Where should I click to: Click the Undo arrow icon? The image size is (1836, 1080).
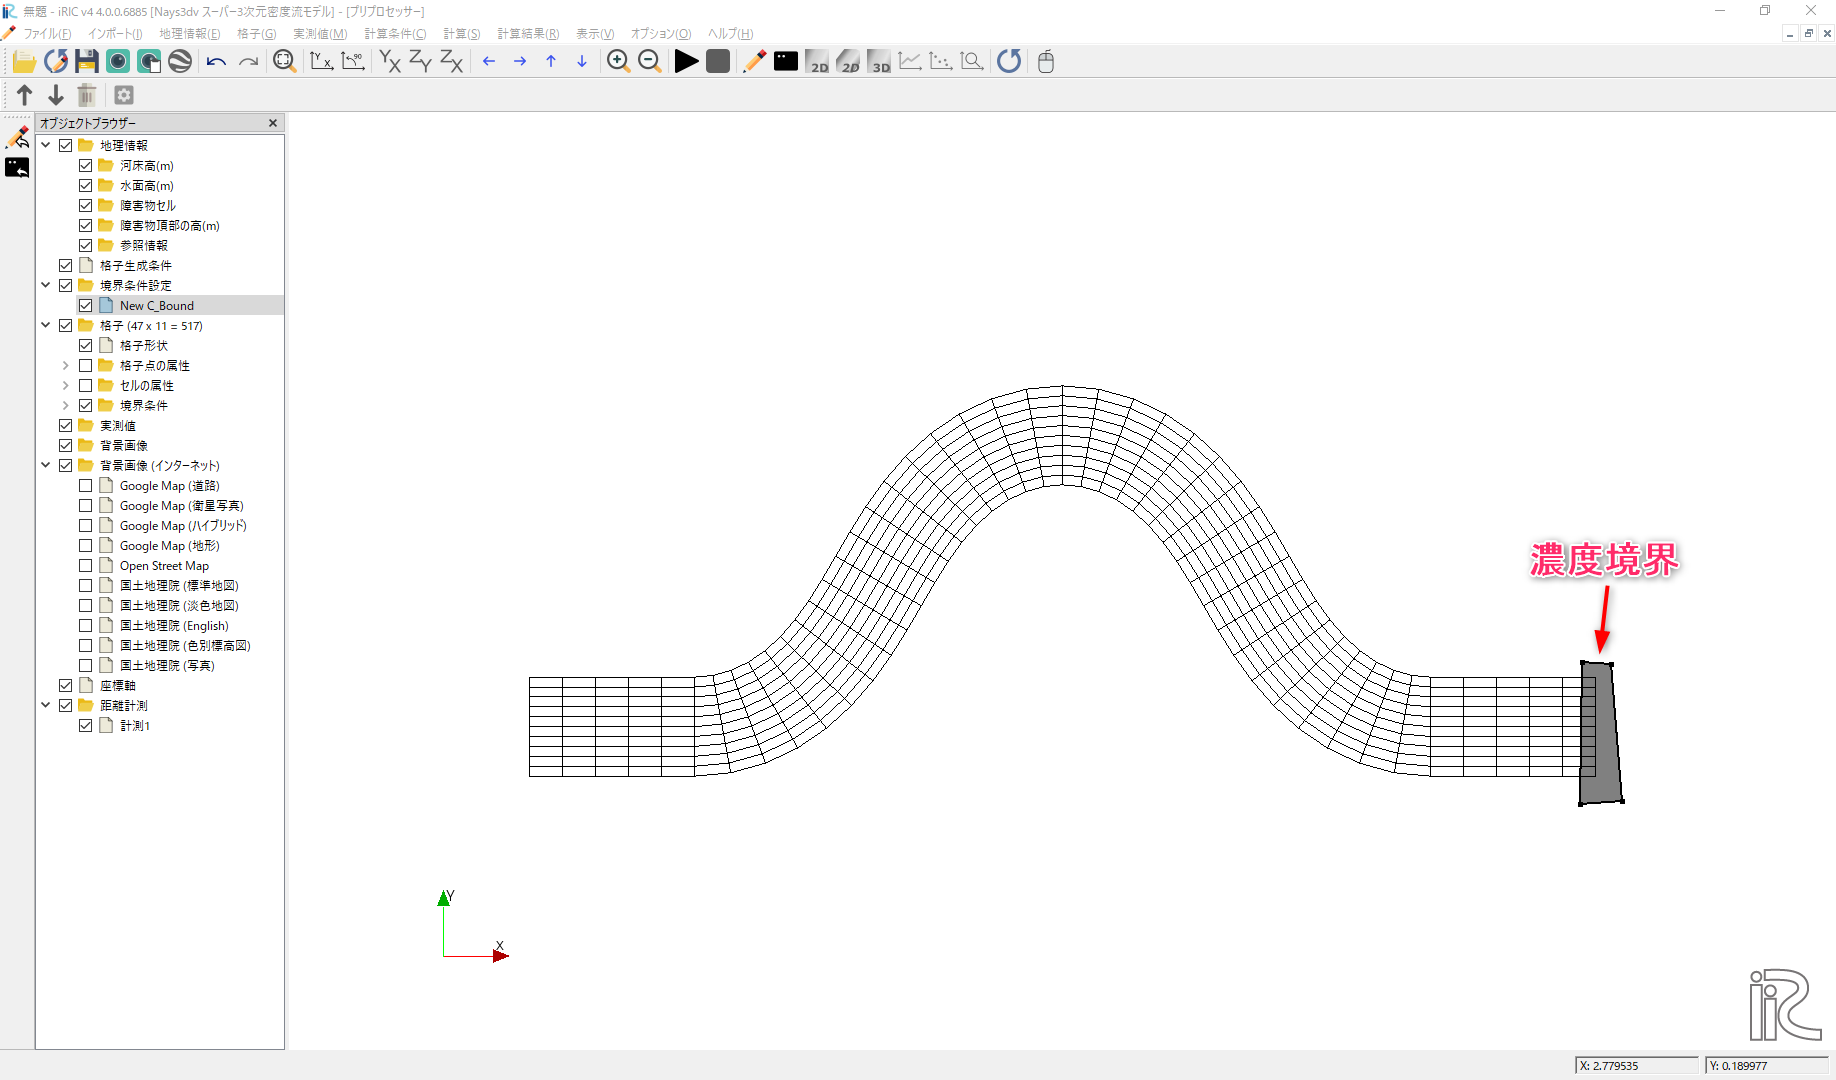(x=216, y=62)
